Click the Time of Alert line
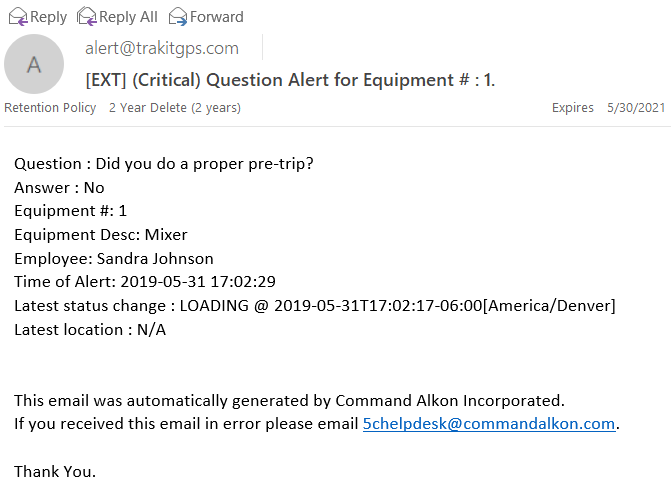Viewport: 671px width, 494px height. click(145, 282)
